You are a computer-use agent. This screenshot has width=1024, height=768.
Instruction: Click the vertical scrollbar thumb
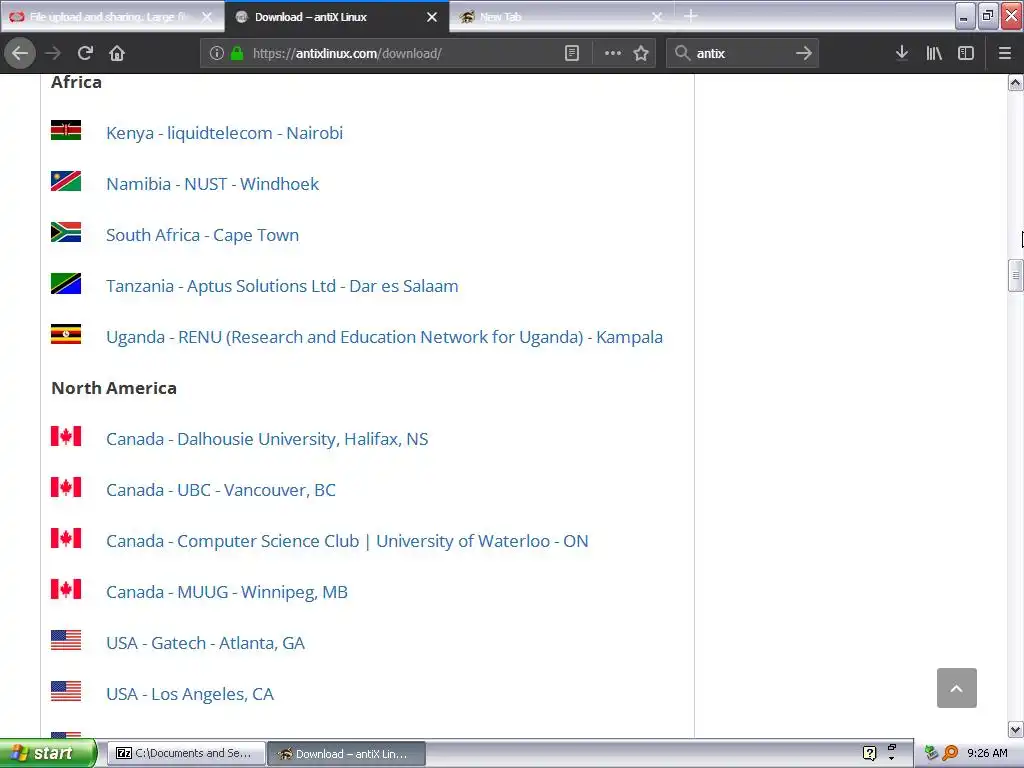pos(1016,275)
